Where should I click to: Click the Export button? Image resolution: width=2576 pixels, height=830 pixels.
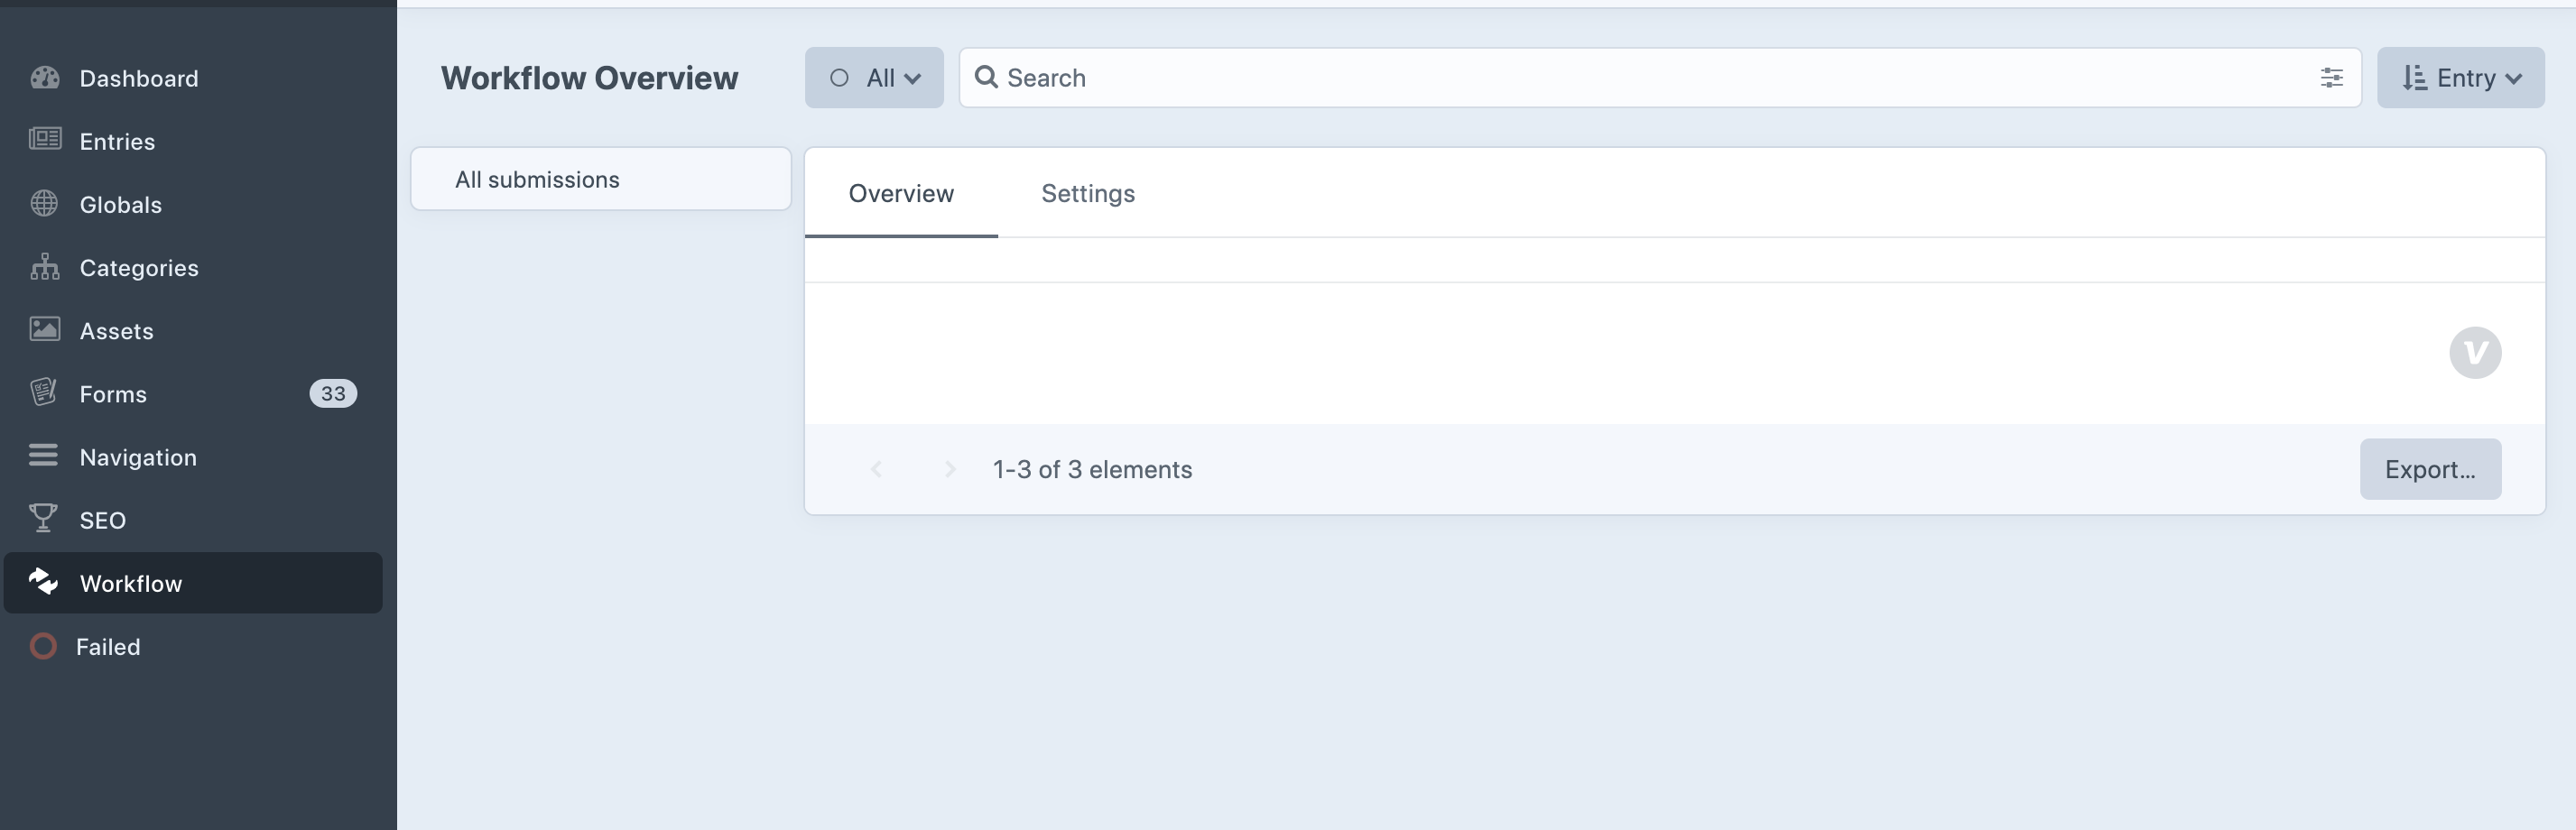(x=2430, y=469)
